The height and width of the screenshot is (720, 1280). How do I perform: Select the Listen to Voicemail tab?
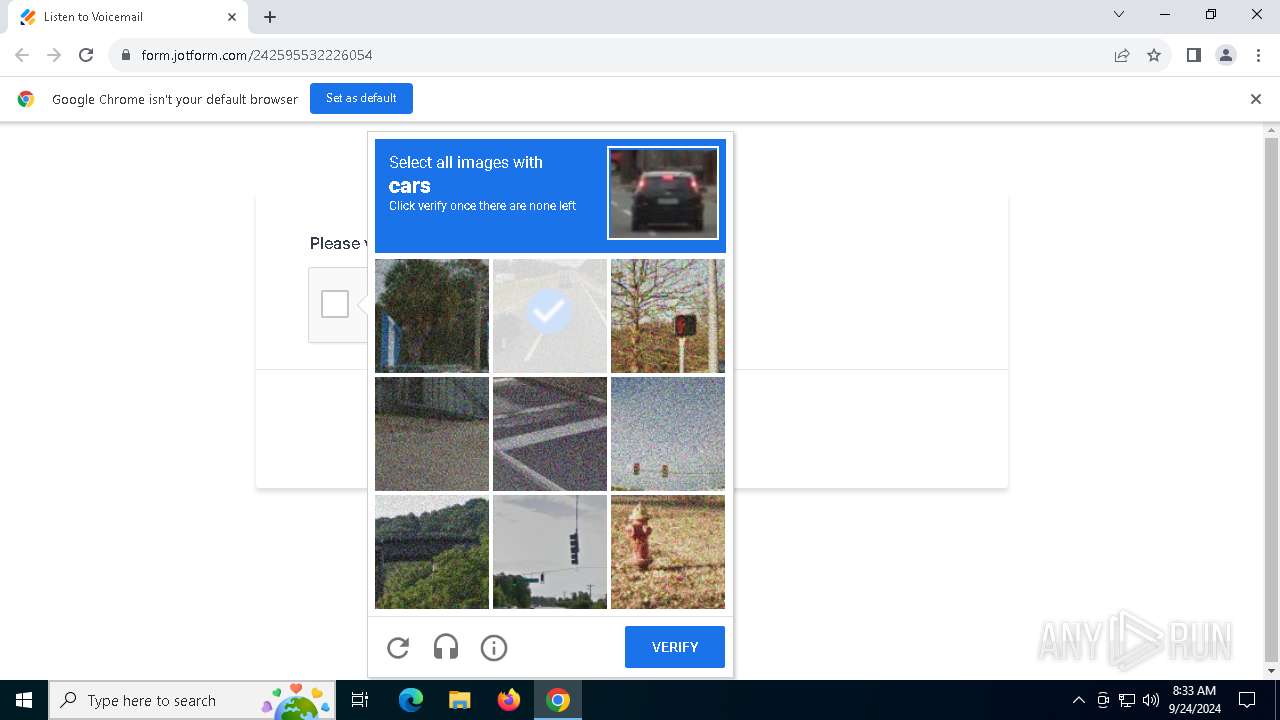(x=127, y=17)
